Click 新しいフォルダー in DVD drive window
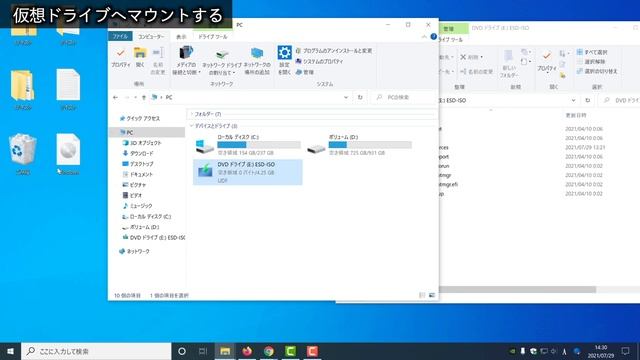 tap(509, 64)
